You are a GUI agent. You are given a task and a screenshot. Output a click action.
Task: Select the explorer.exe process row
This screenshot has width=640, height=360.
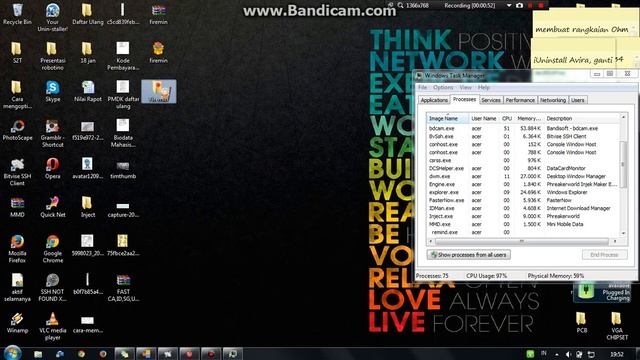pyautogui.click(x=523, y=192)
